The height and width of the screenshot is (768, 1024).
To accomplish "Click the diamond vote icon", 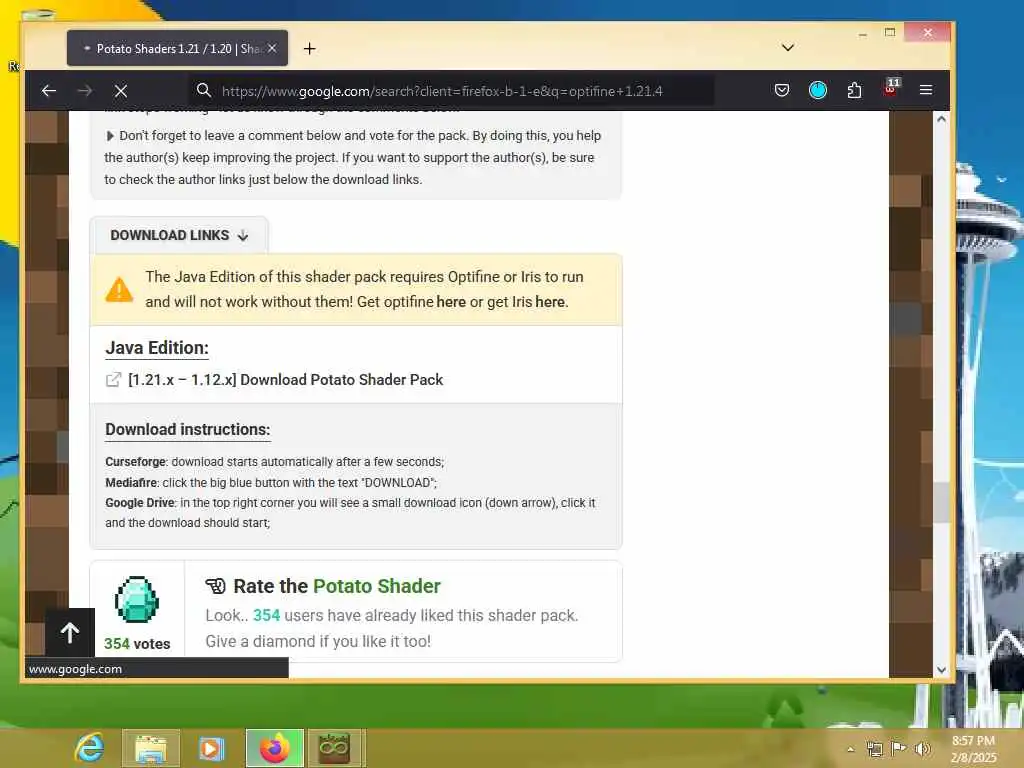I will click(x=136, y=599).
